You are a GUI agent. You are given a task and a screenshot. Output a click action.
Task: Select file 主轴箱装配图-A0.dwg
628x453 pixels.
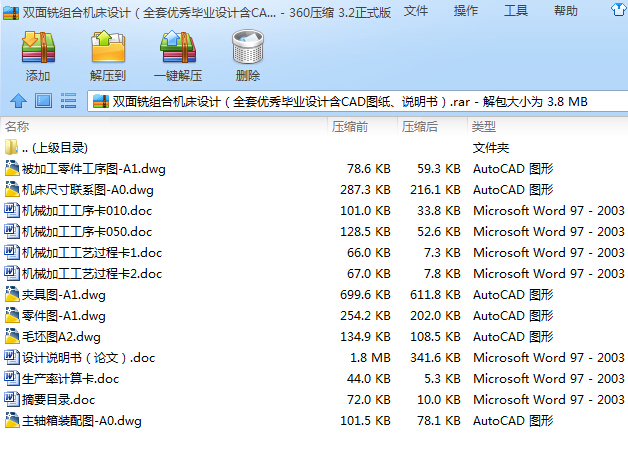coord(314,421)
